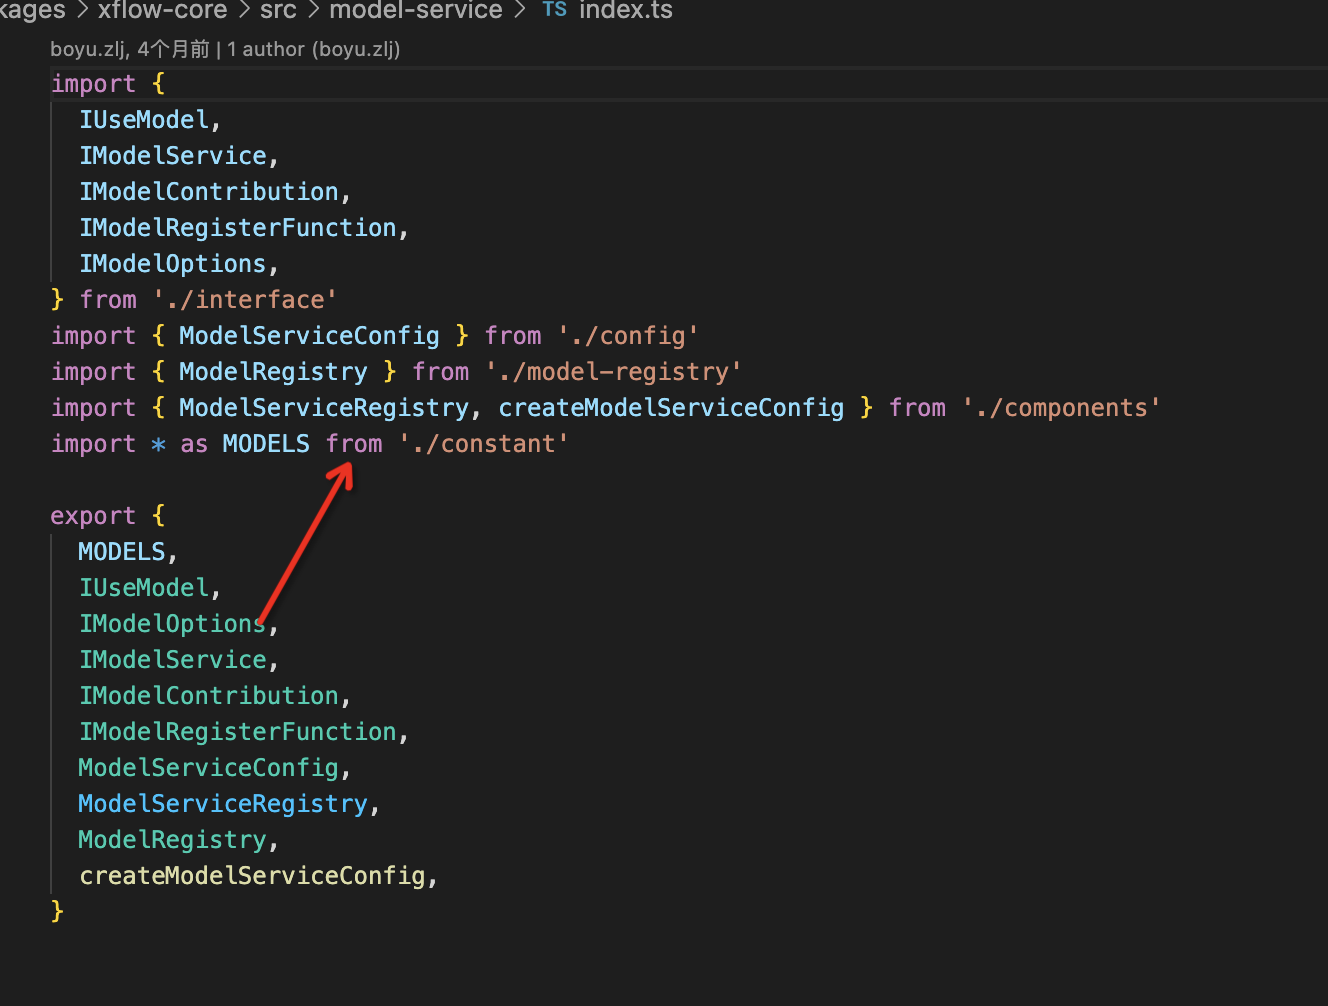The width and height of the screenshot is (1328, 1006).
Task: Click MODELS in the 'import * as' line
Action: (266, 444)
